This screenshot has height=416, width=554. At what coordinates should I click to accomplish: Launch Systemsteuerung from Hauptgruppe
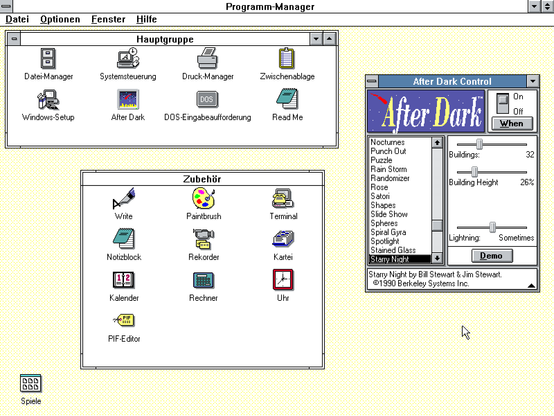pyautogui.click(x=128, y=58)
